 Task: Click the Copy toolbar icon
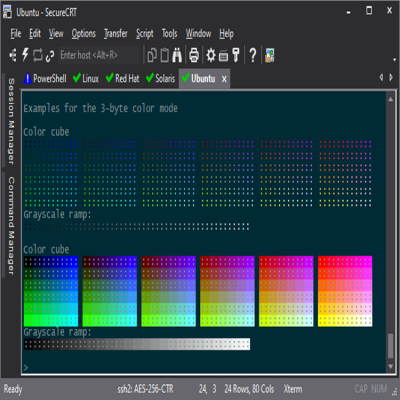pos(152,55)
